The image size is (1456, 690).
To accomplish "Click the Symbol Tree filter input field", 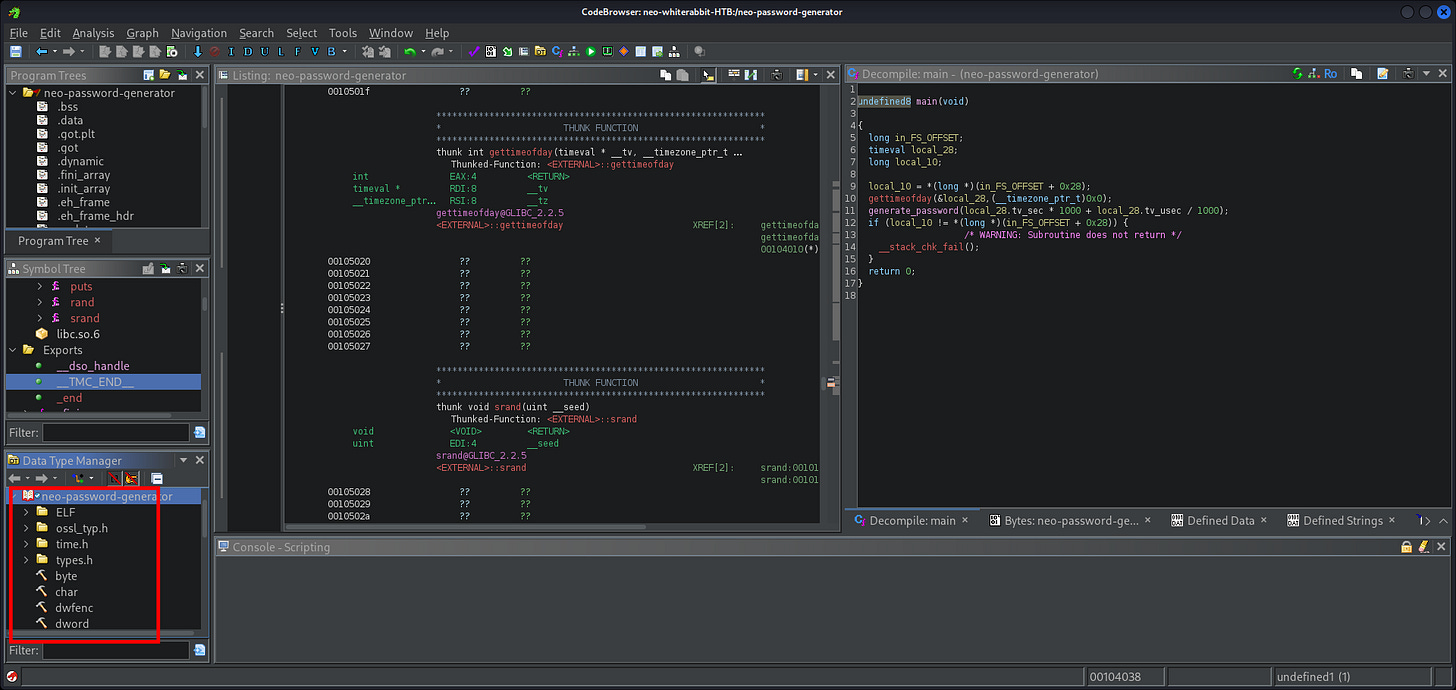I will coord(115,433).
